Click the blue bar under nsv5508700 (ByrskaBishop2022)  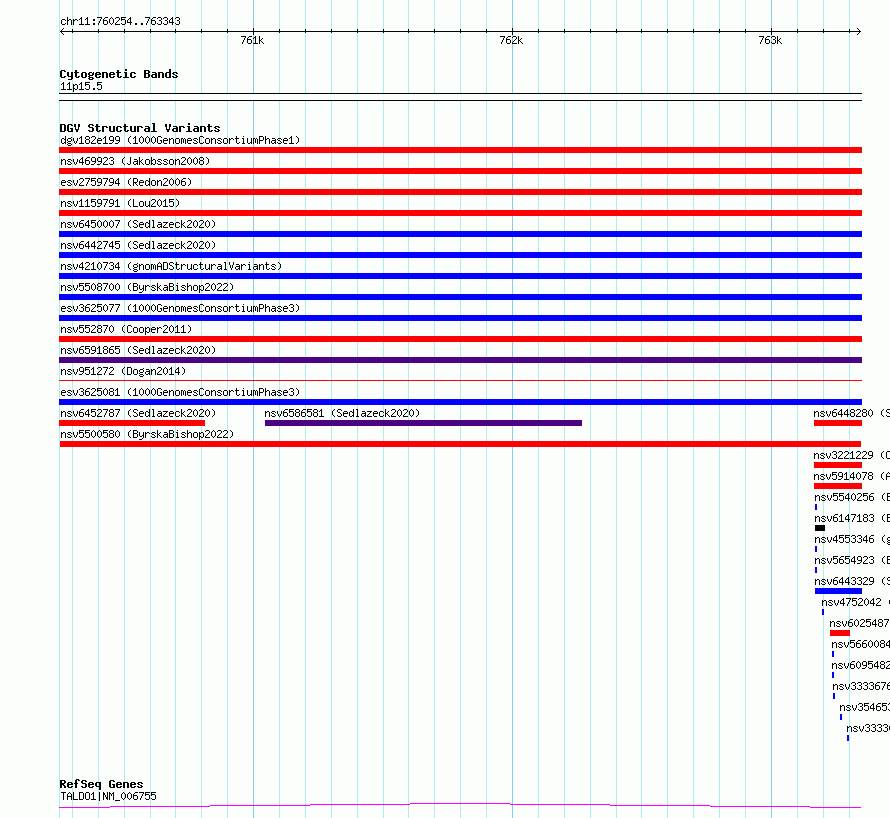(x=460, y=297)
